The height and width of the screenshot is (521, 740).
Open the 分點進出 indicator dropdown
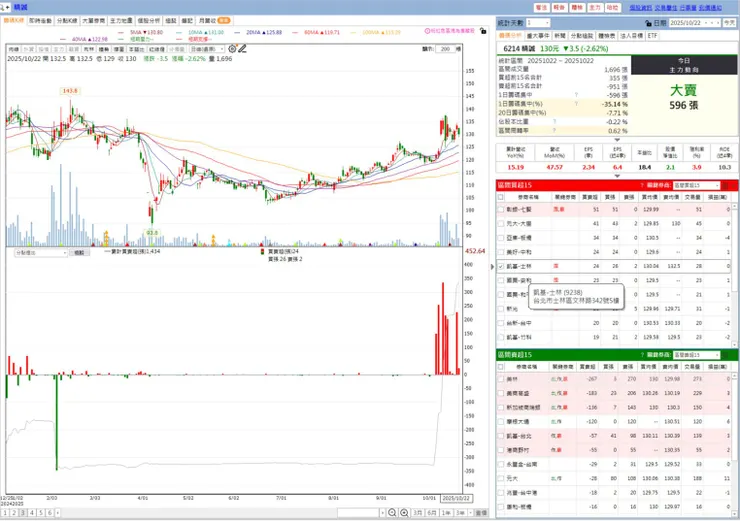click(41, 253)
